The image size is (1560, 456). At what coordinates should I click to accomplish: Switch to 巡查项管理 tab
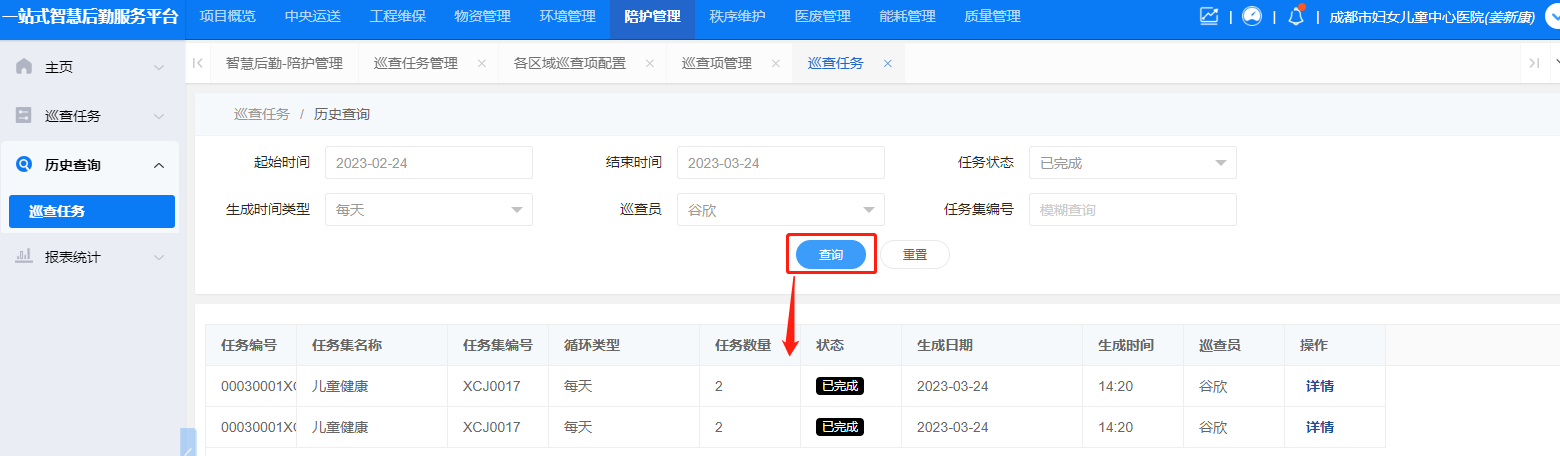coord(717,63)
